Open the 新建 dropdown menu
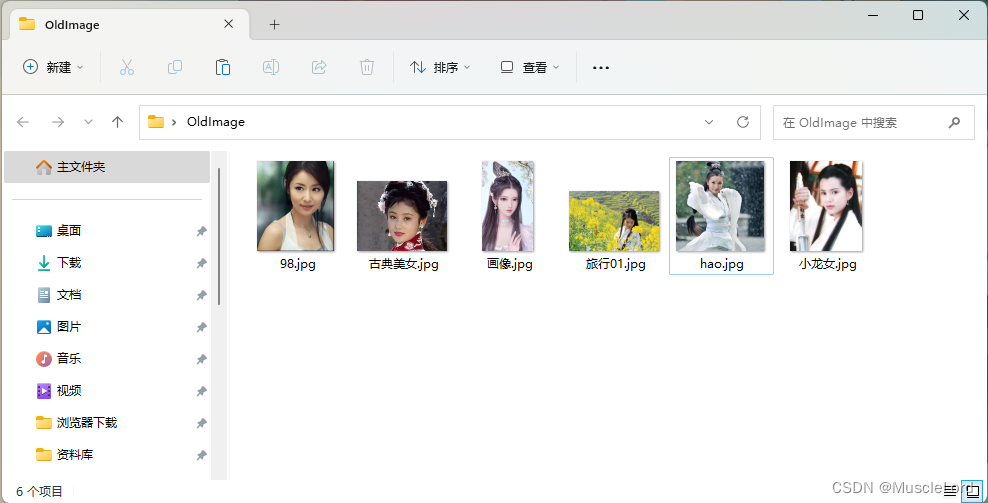Screen dimensions: 988x503 53,67
